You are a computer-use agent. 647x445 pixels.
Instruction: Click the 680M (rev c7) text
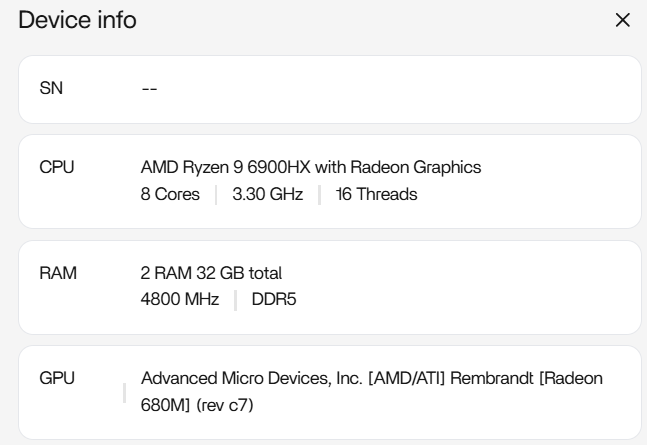200,405
